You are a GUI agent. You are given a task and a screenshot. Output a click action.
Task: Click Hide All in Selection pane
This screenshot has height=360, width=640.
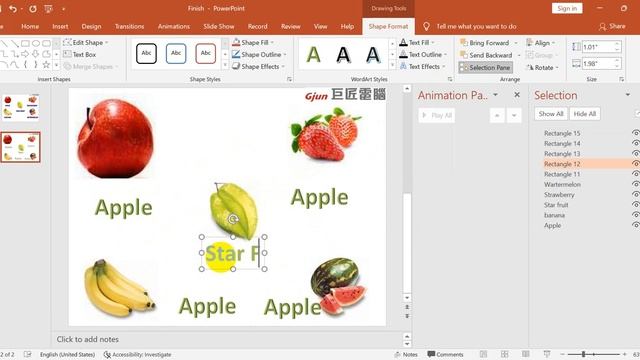[x=584, y=114]
